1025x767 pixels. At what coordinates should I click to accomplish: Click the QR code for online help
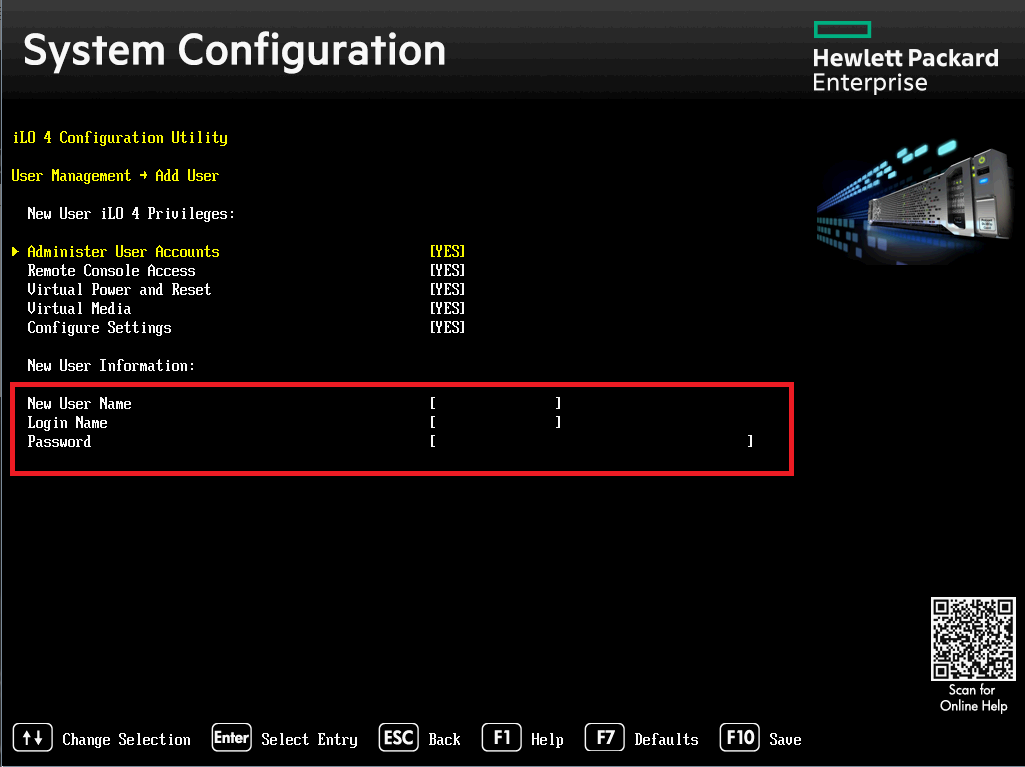pyautogui.click(x=973, y=639)
